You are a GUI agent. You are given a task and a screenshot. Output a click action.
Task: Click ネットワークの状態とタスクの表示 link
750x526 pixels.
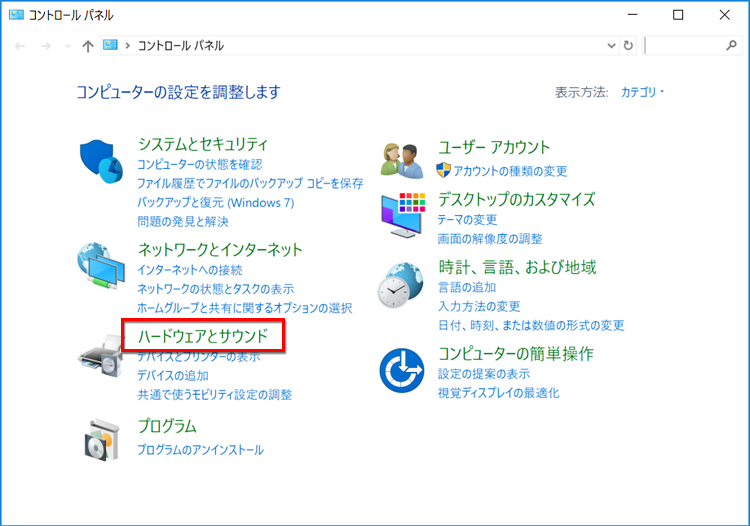(x=216, y=289)
